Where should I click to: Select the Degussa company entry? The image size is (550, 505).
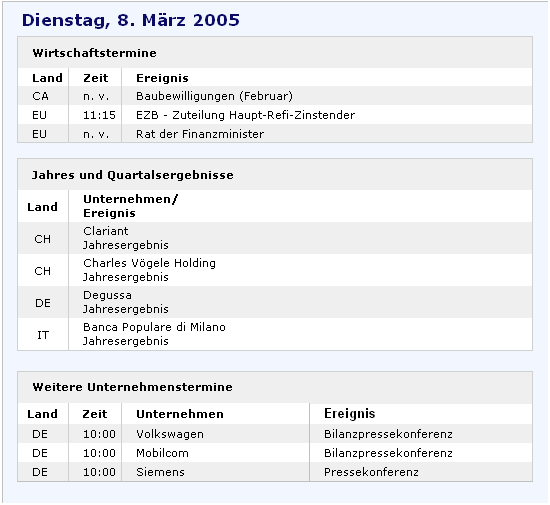tap(107, 295)
